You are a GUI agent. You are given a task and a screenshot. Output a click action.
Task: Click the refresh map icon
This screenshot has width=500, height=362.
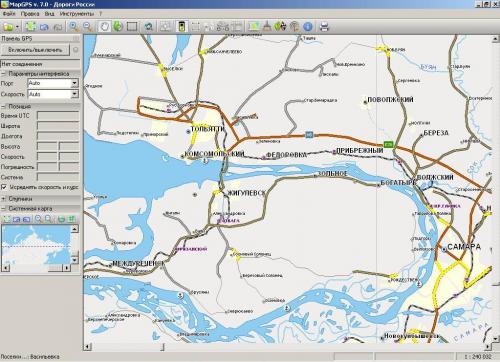click(x=148, y=27)
